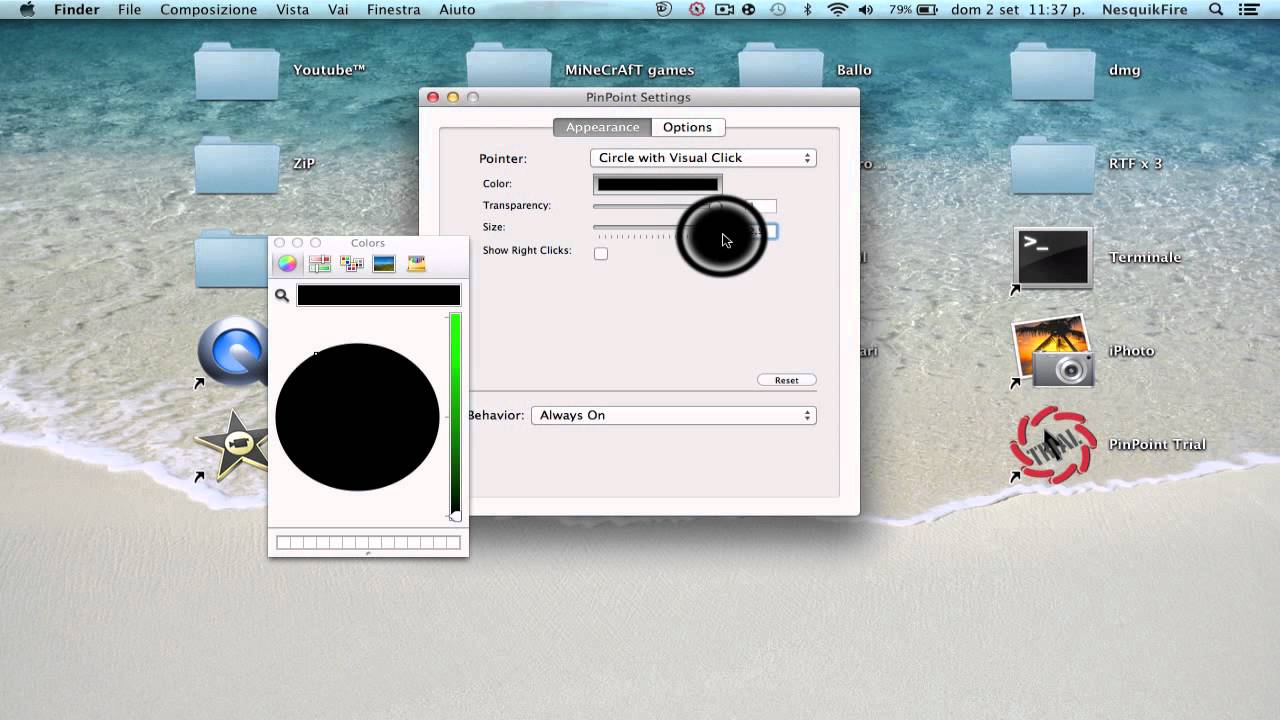1280x720 pixels.
Task: Pick a color with the magnifier tool
Action: (x=282, y=295)
